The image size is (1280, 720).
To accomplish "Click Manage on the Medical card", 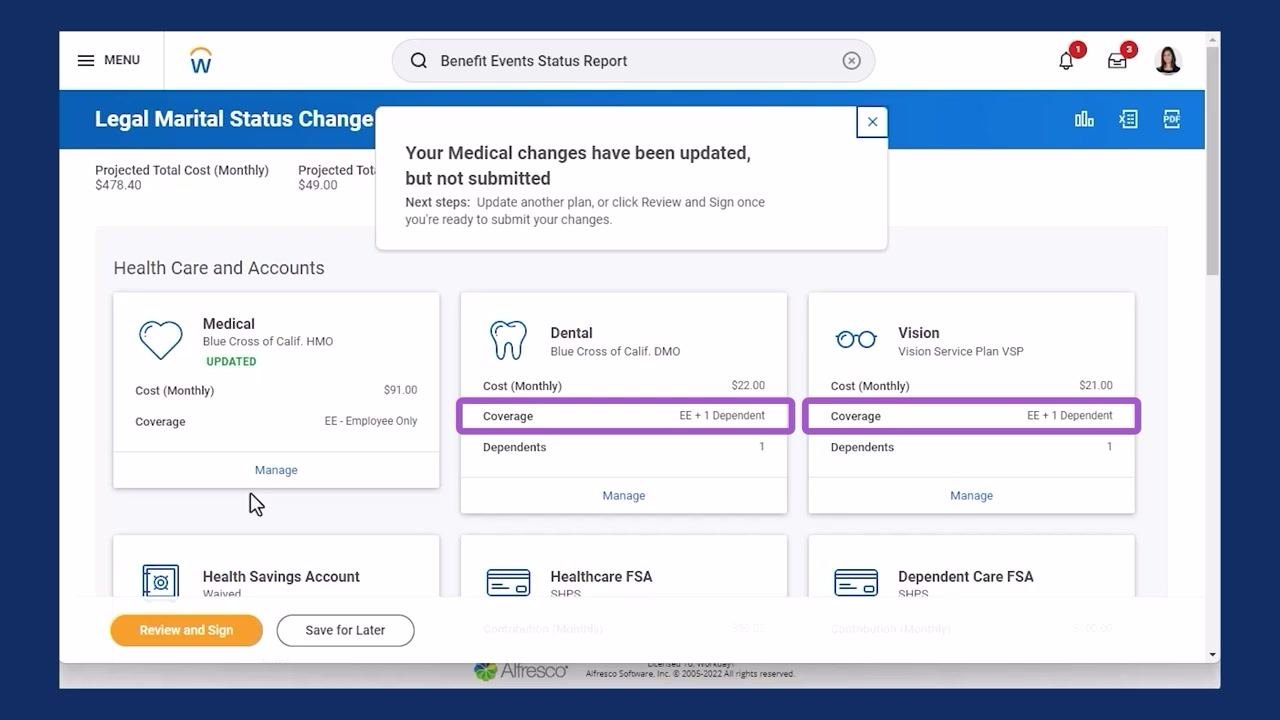I will pyautogui.click(x=276, y=470).
